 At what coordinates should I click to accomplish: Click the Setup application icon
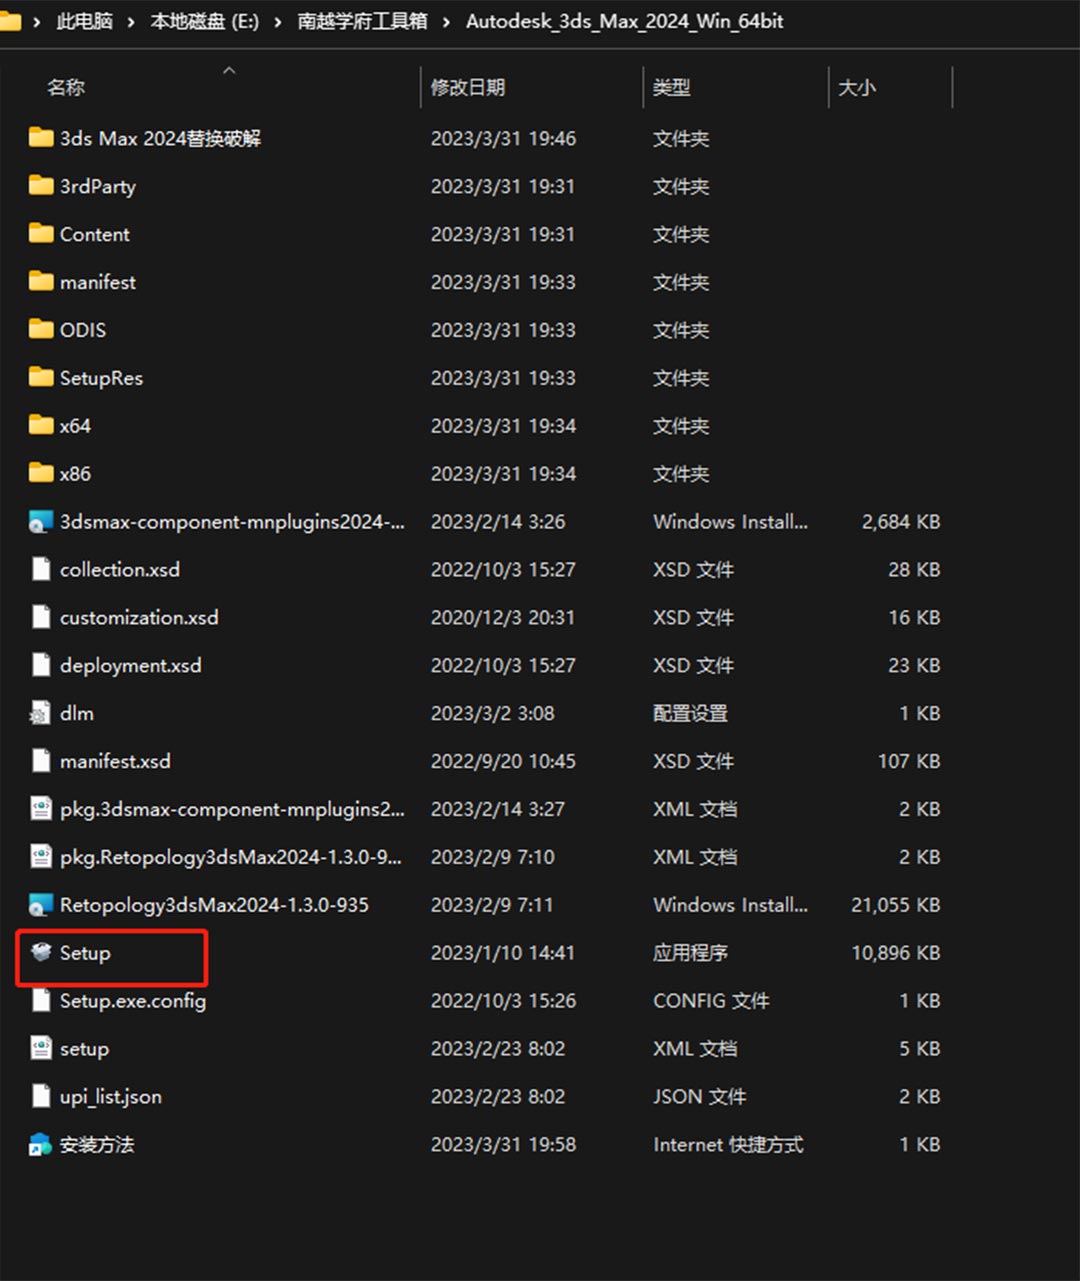(x=41, y=953)
